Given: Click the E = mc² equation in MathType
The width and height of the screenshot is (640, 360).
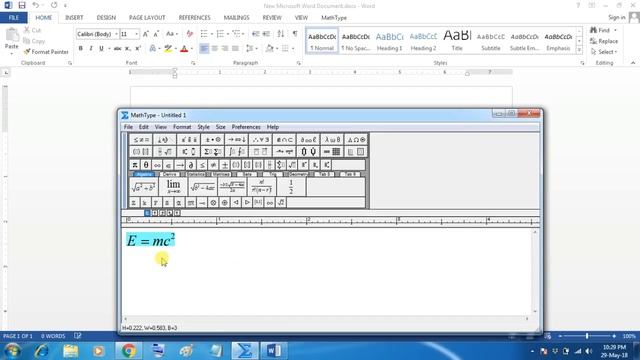Looking at the screenshot, I should tap(151, 240).
